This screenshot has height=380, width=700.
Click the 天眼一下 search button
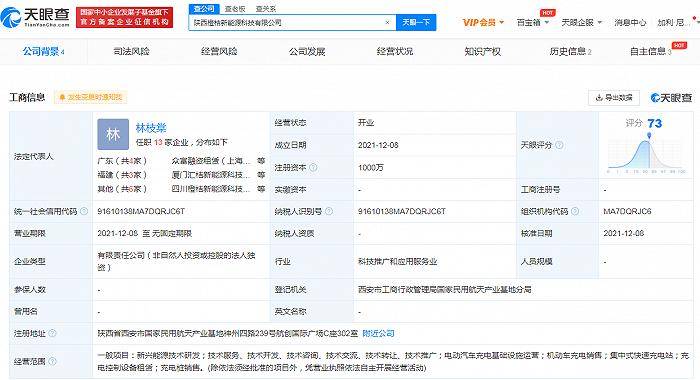pyautogui.click(x=416, y=22)
